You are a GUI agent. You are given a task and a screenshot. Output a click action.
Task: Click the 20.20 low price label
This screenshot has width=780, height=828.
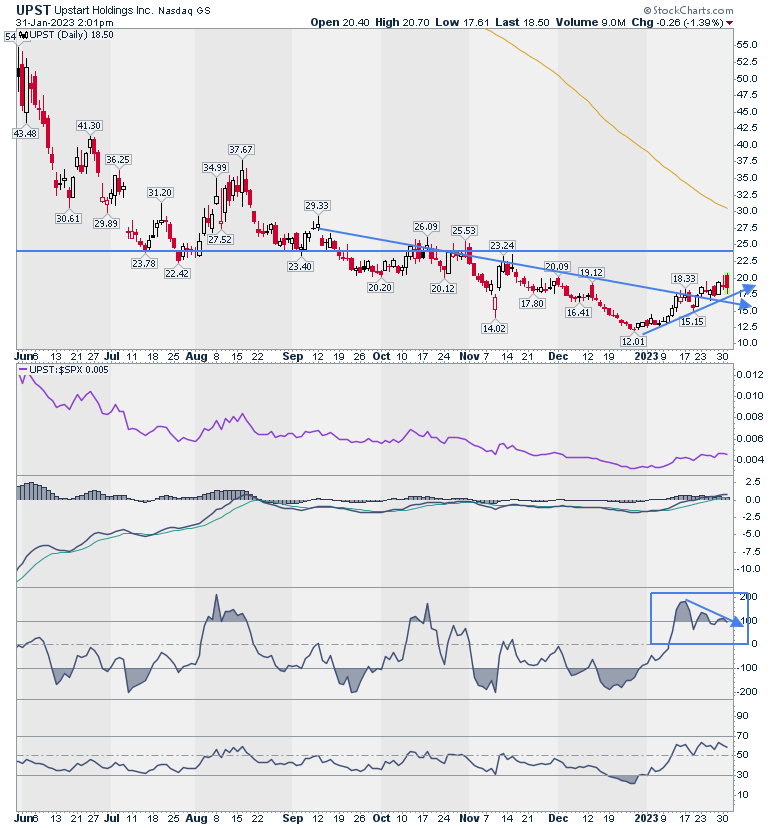click(x=380, y=288)
